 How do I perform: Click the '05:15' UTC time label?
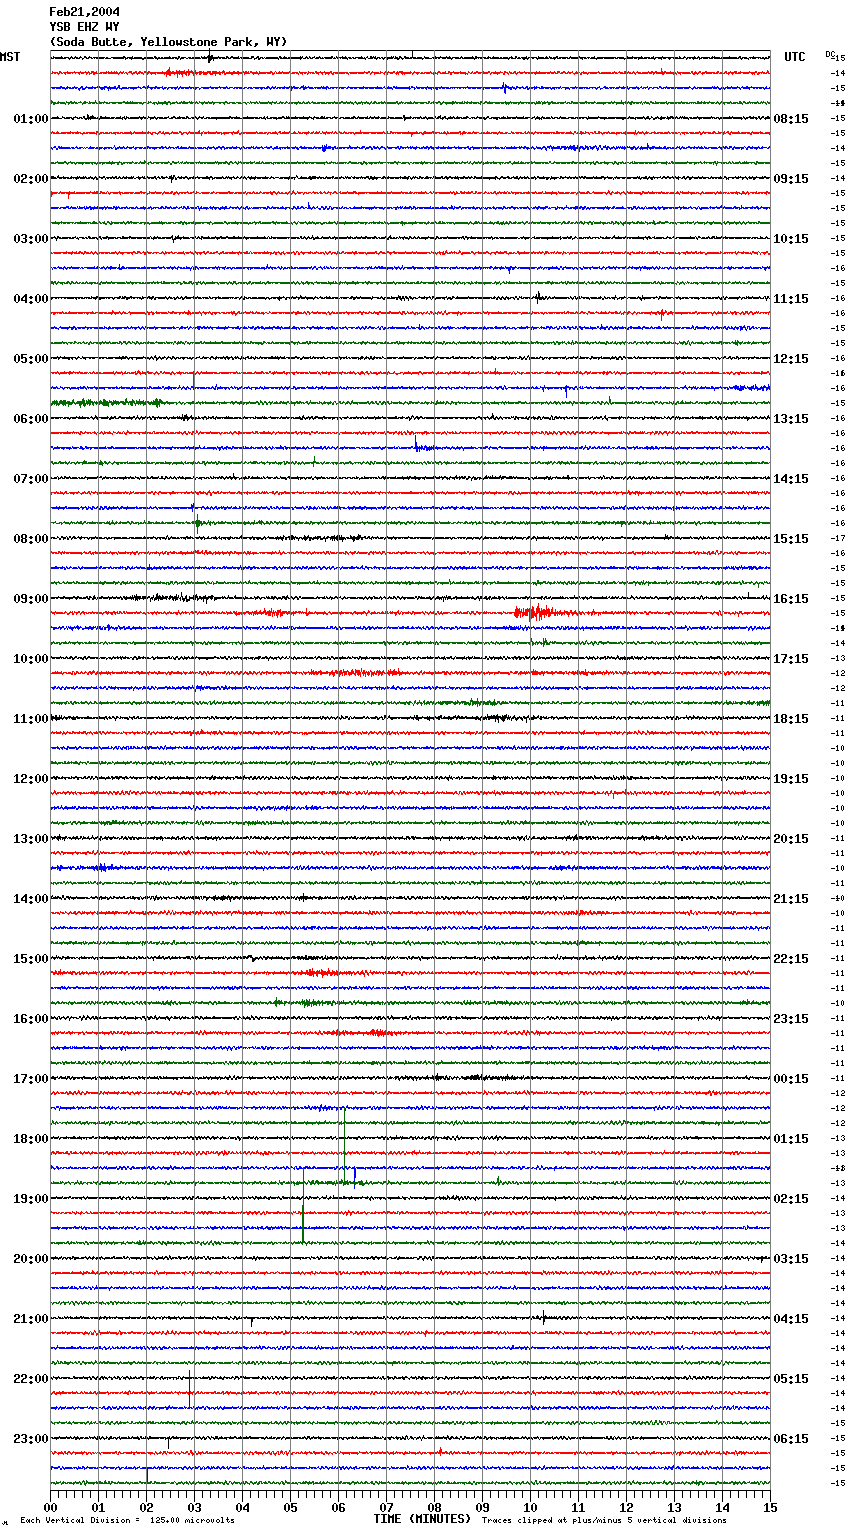pyautogui.click(x=791, y=1379)
